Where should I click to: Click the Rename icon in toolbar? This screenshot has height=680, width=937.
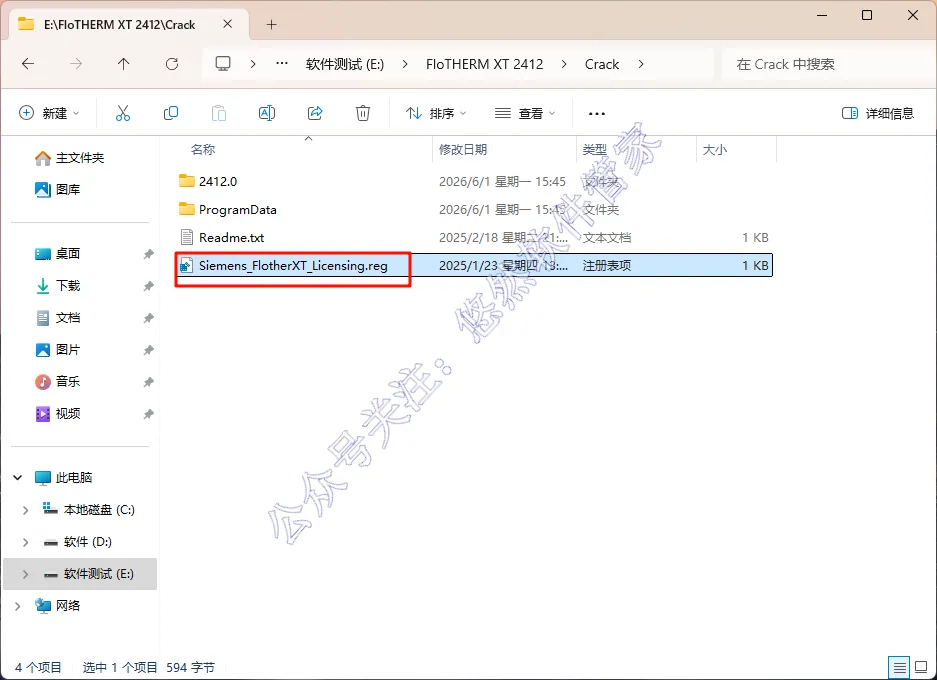click(267, 113)
